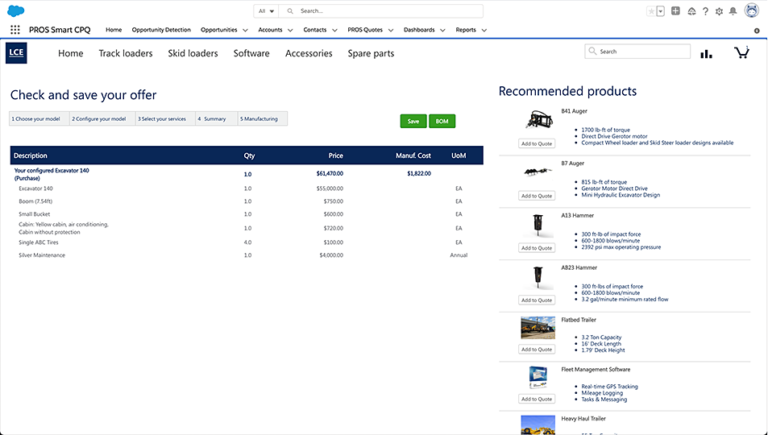Click into the global Search field
This screenshot has width=768, height=435.
tap(381, 11)
